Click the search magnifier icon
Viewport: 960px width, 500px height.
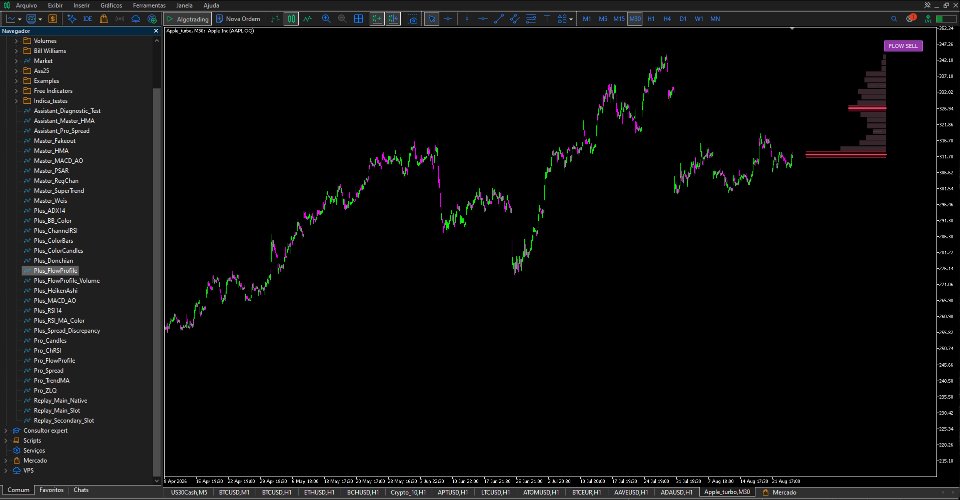pos(894,19)
